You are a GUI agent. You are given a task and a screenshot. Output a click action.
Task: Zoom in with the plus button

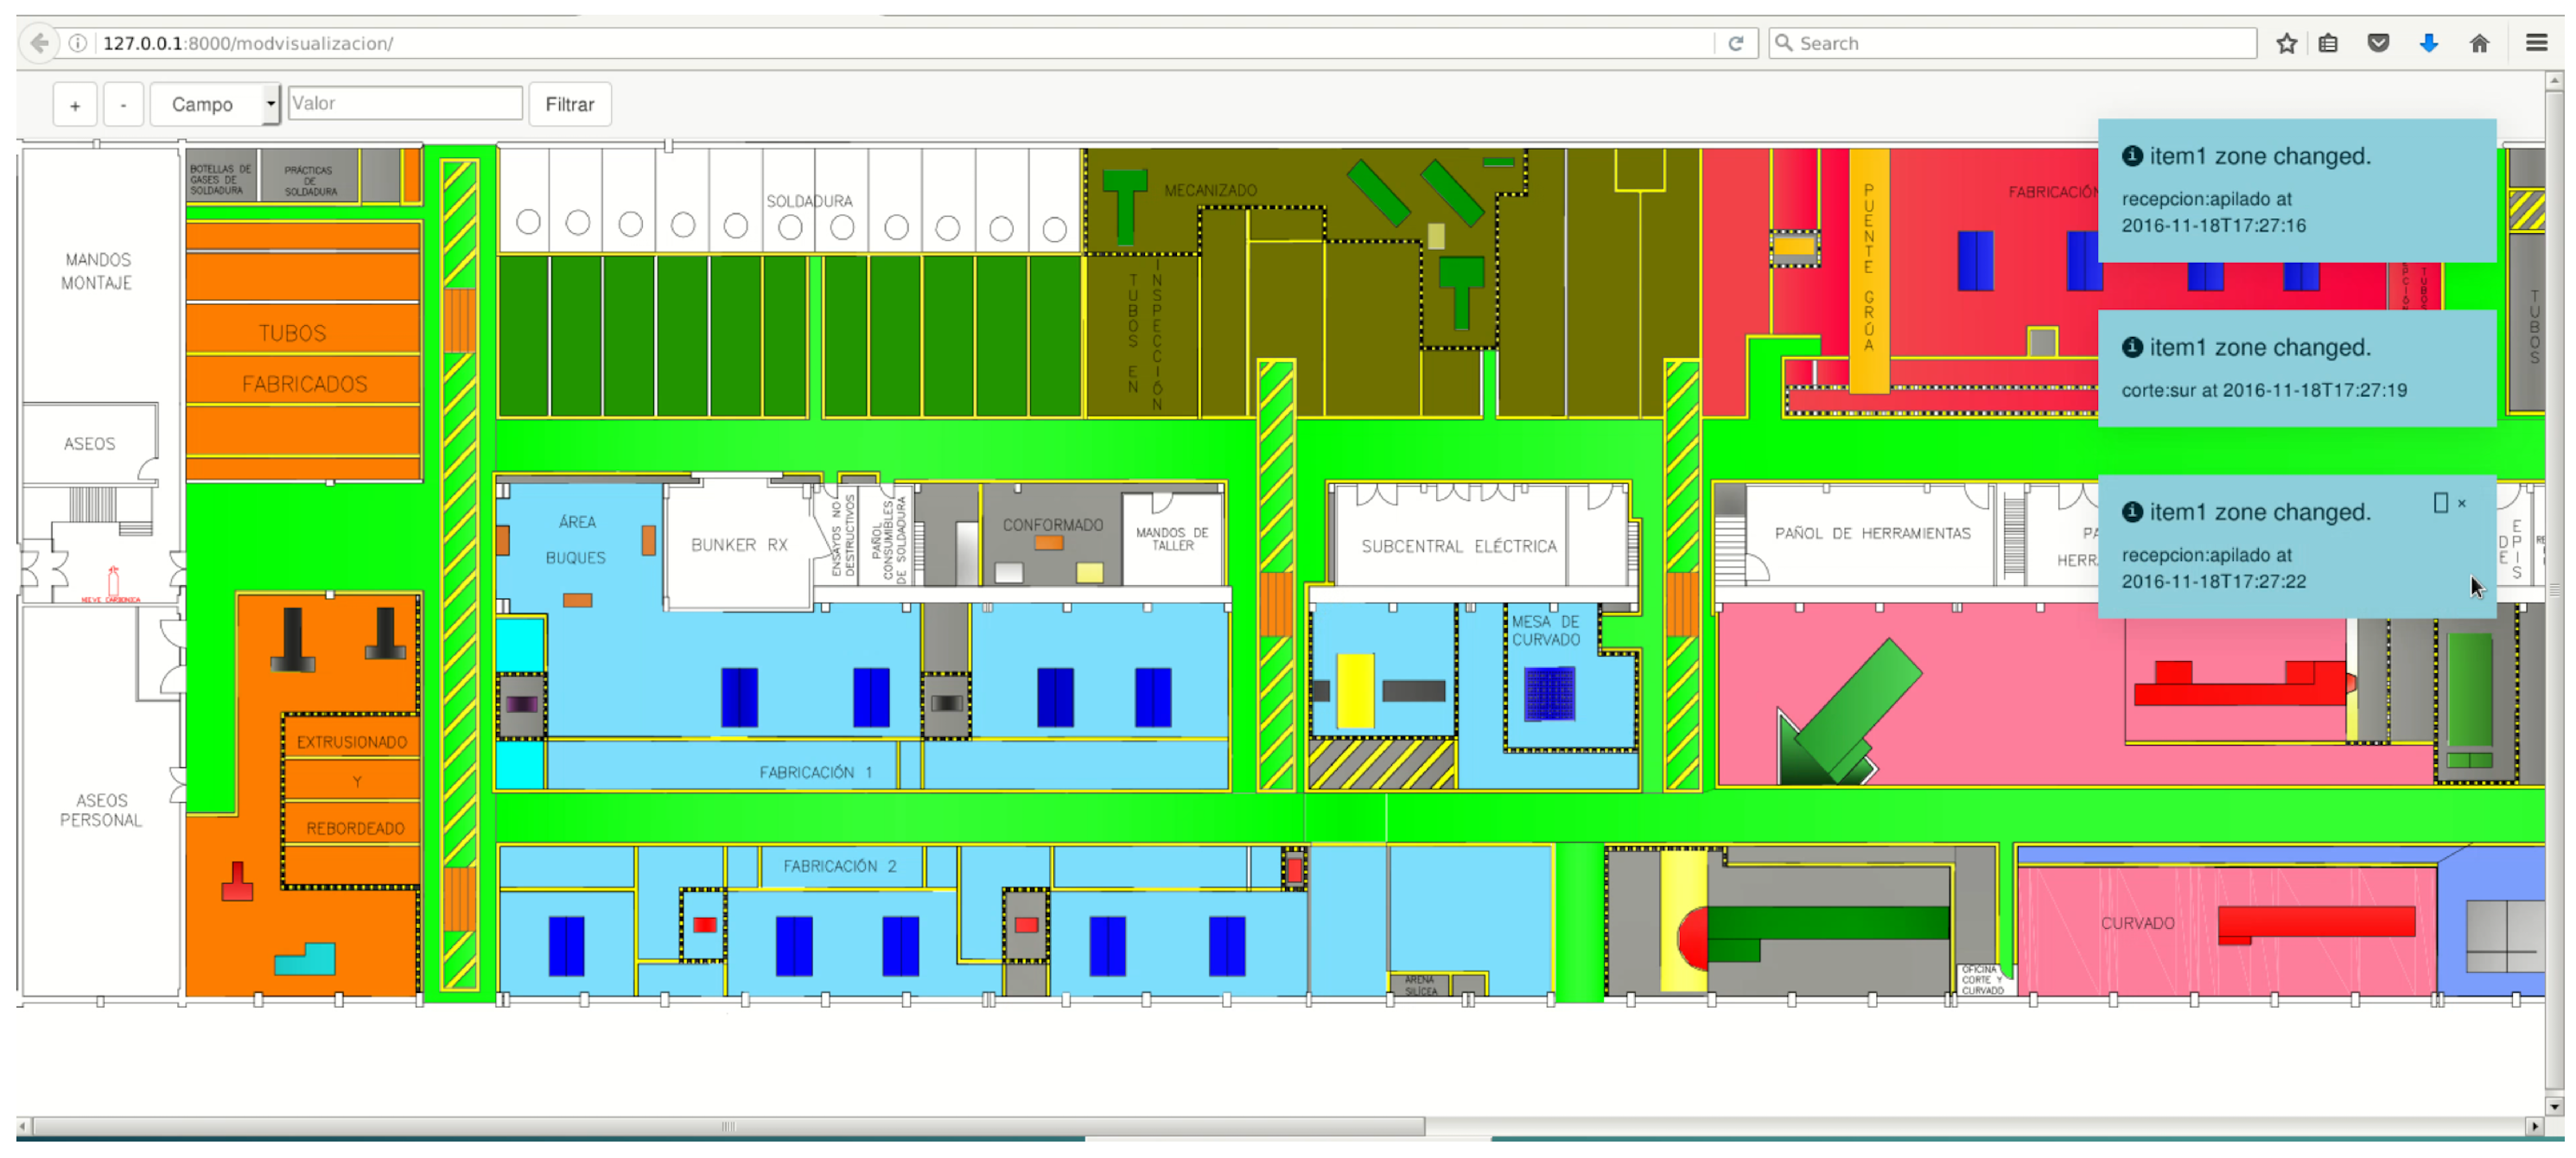[75, 105]
